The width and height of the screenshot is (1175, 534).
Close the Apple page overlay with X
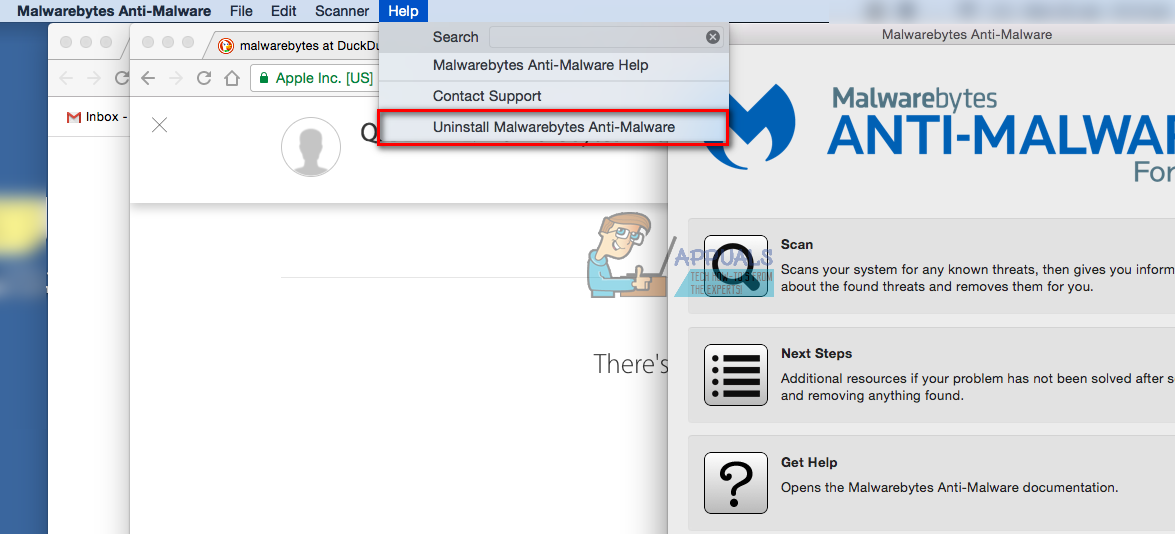(159, 125)
